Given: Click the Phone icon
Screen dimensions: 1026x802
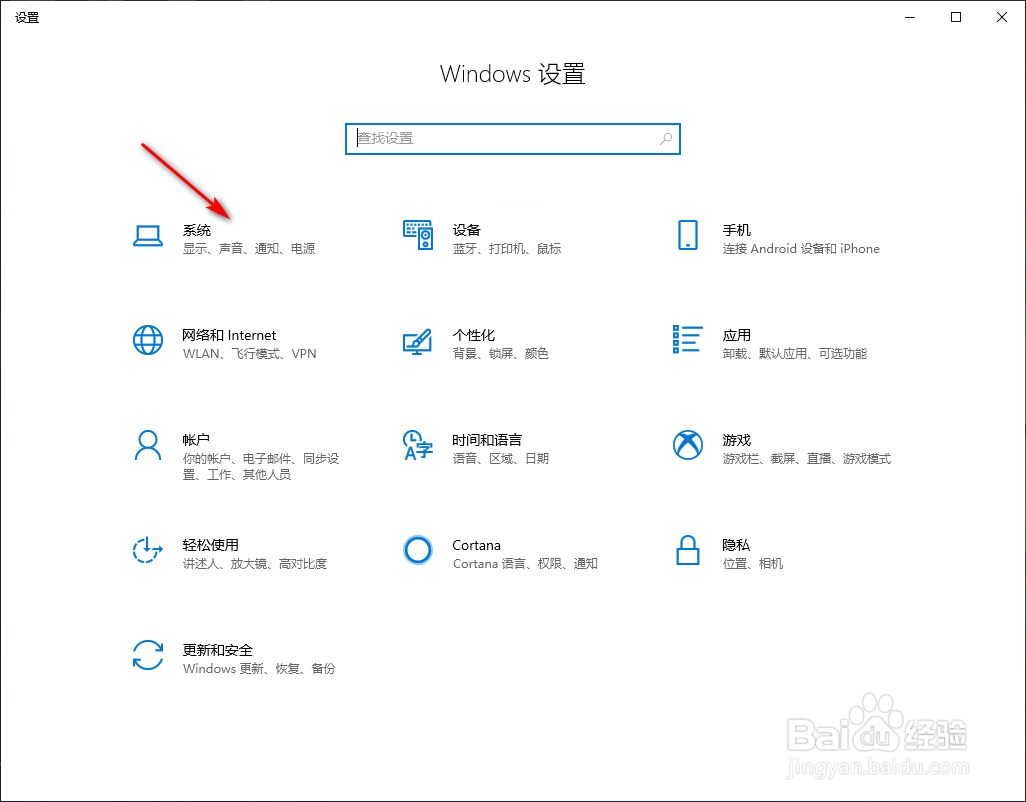Looking at the screenshot, I should pos(688,235).
